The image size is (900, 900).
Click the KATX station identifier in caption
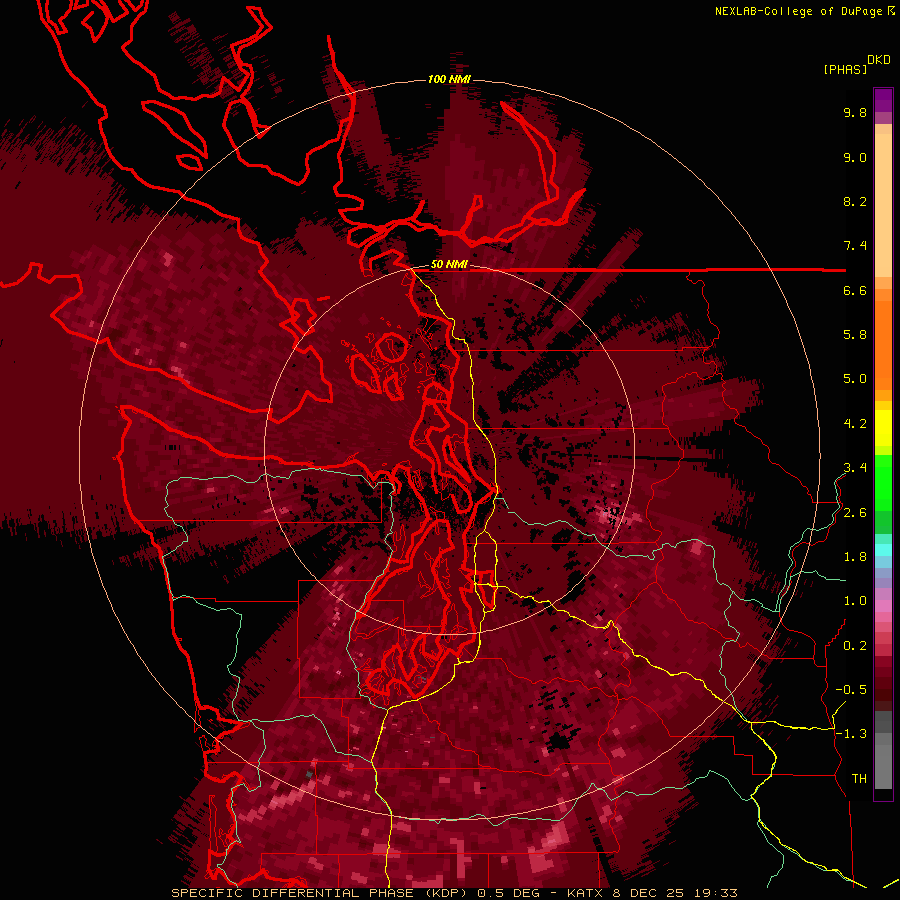583,893
